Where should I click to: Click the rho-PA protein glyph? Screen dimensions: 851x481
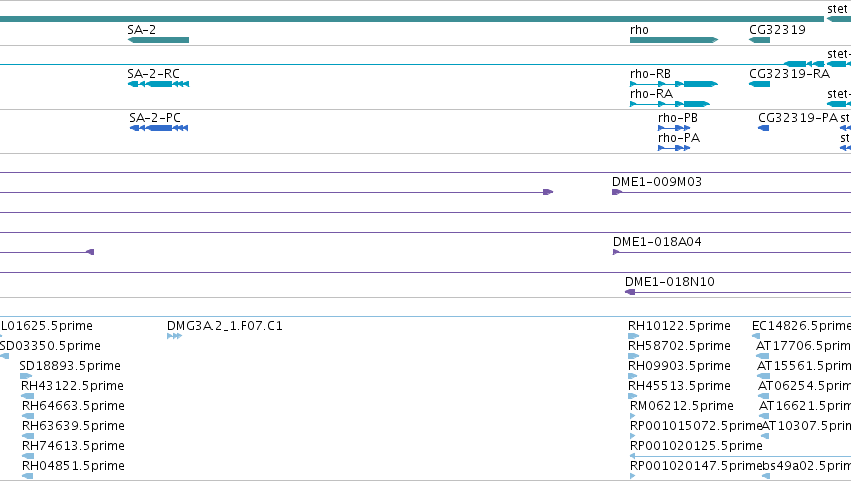tap(674, 148)
